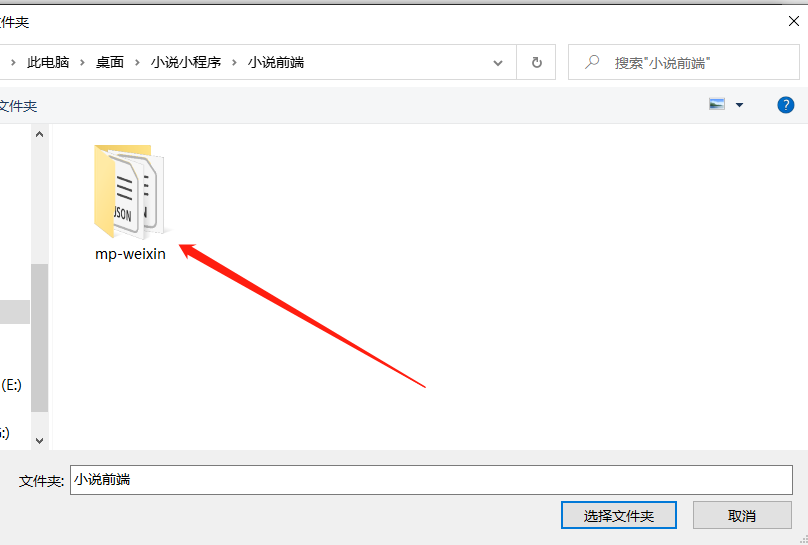808x545 pixels.
Task: Expand the chevron after 桌面
Action: pos(137,63)
